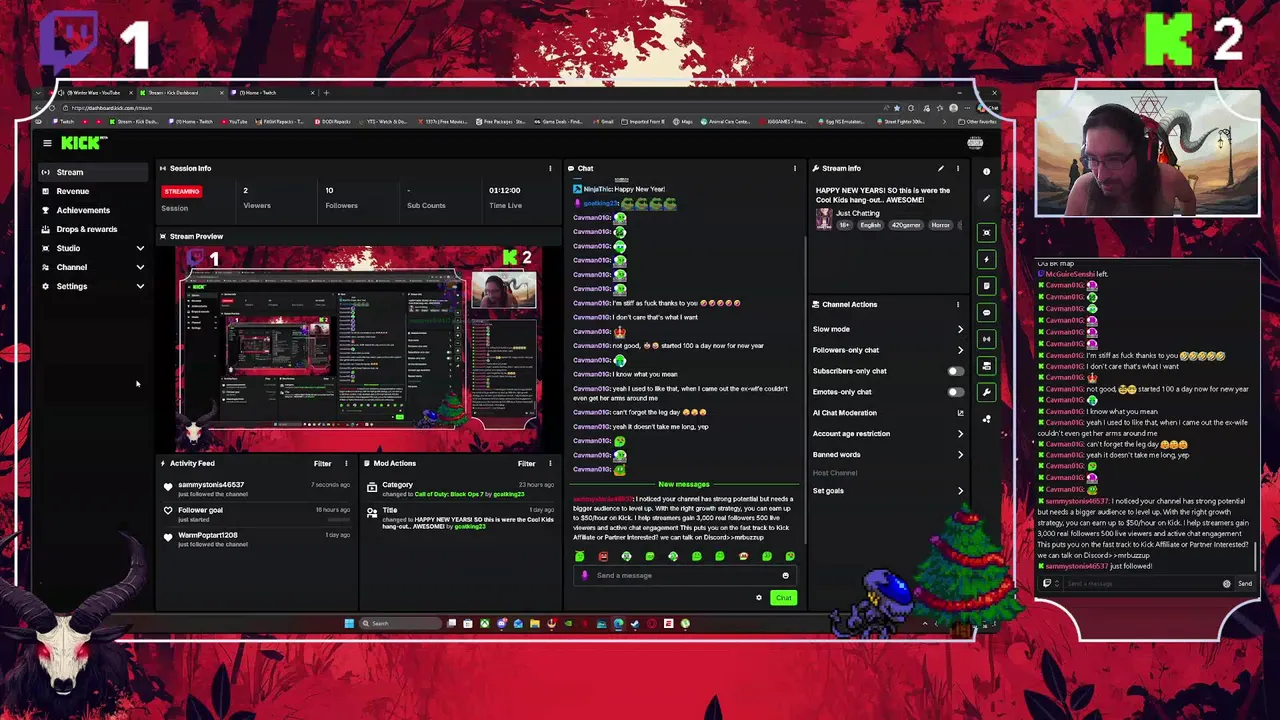Image resolution: width=1280 pixels, height=720 pixels.
Task: Open the Windows Start menu
Action: pos(349,623)
